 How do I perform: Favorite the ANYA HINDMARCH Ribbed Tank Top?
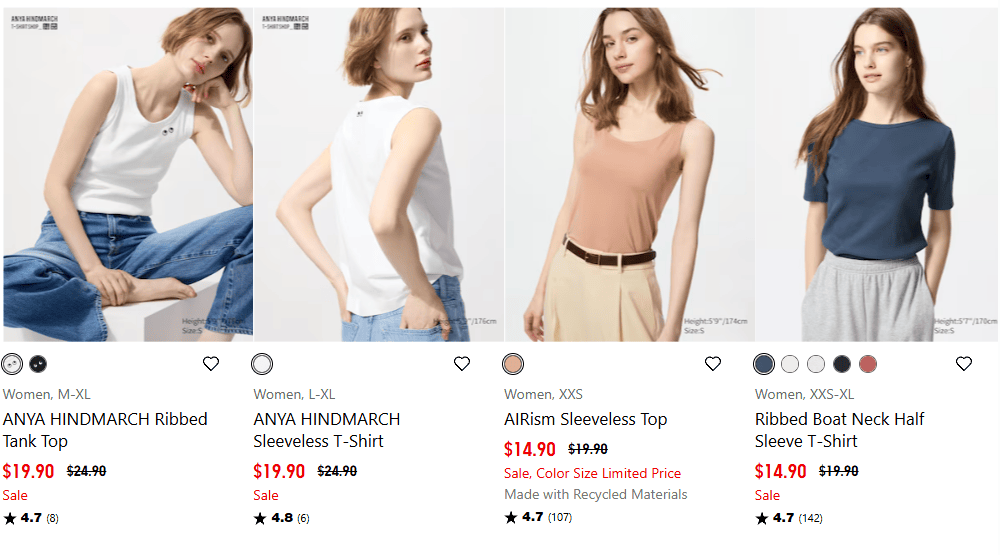click(x=211, y=364)
